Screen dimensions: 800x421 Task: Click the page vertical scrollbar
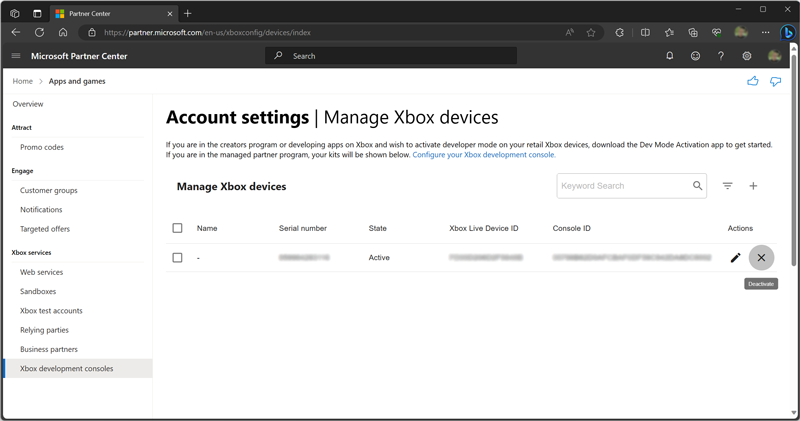tap(793, 158)
